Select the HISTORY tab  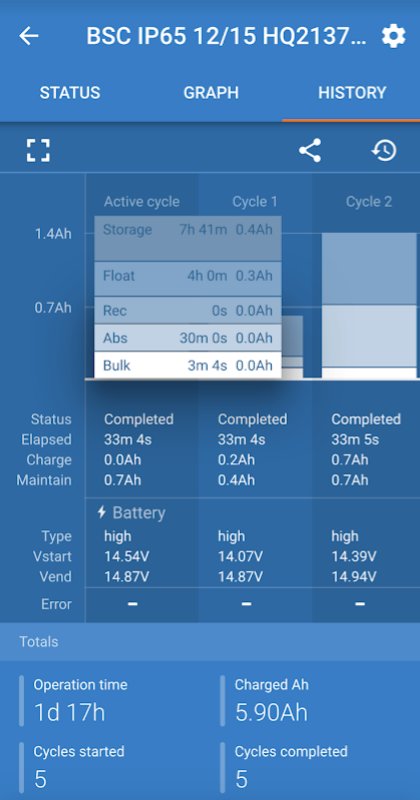(352, 93)
